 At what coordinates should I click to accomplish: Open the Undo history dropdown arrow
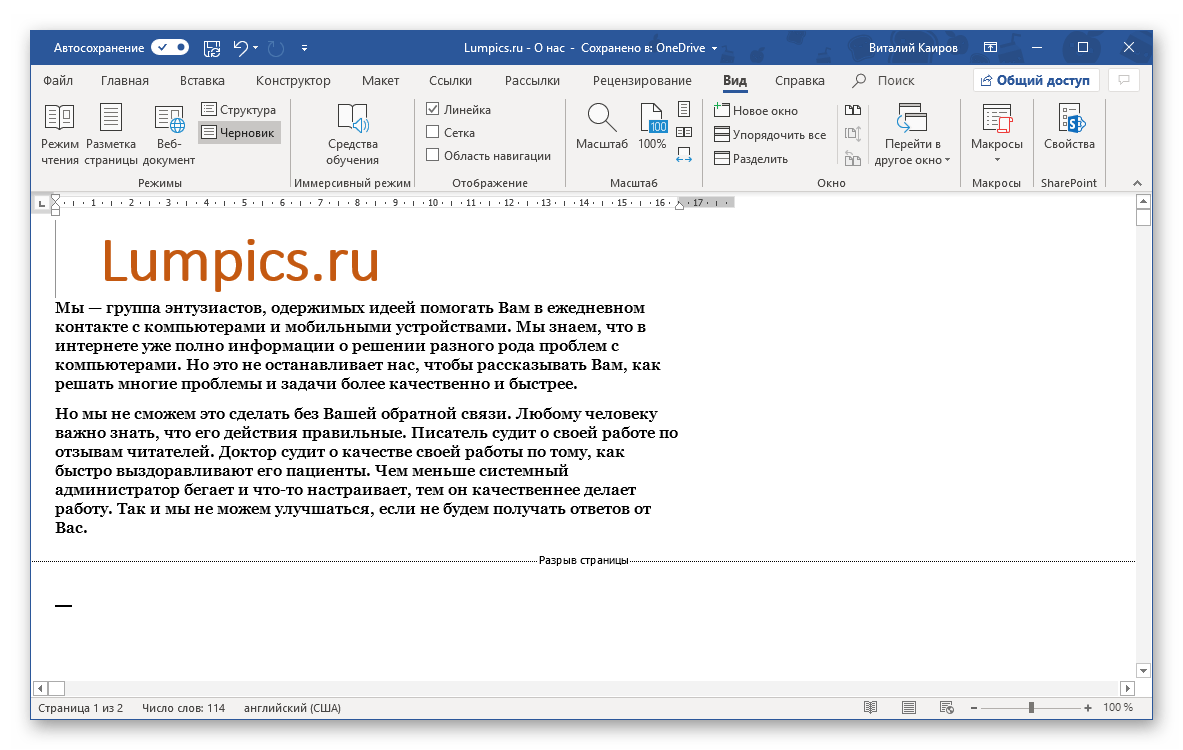pyautogui.click(x=256, y=47)
